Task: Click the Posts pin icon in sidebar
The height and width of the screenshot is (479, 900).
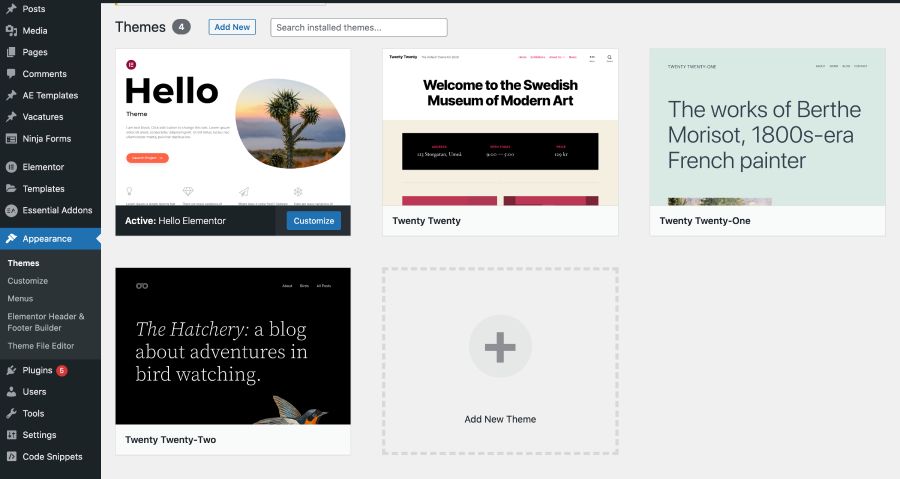Action: (11, 9)
